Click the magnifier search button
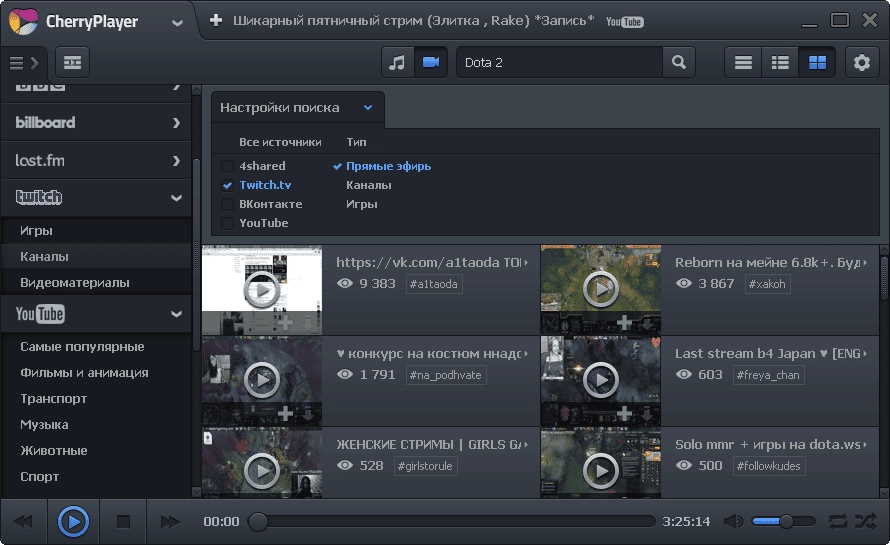The width and height of the screenshot is (890, 545). coord(679,62)
